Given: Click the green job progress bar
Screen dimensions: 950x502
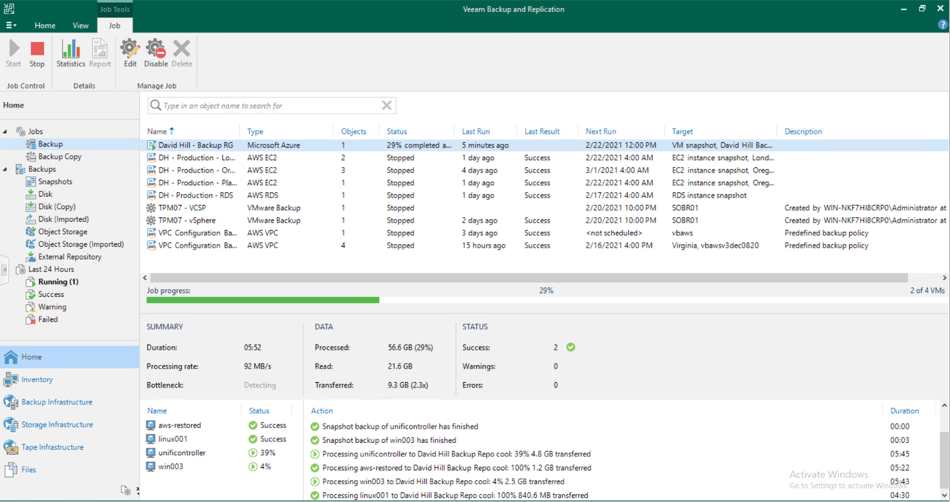Looking at the screenshot, I should 262,300.
